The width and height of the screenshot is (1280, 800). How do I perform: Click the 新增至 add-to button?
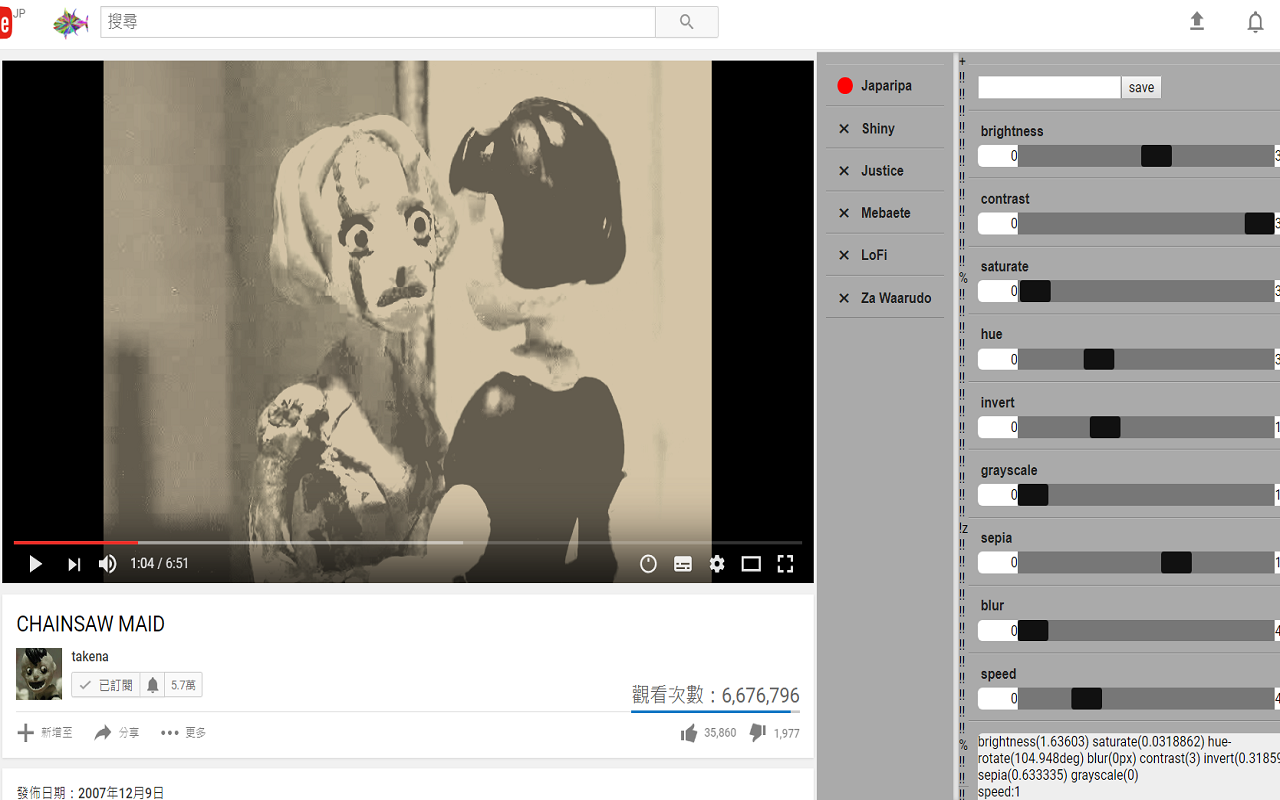[x=45, y=733]
